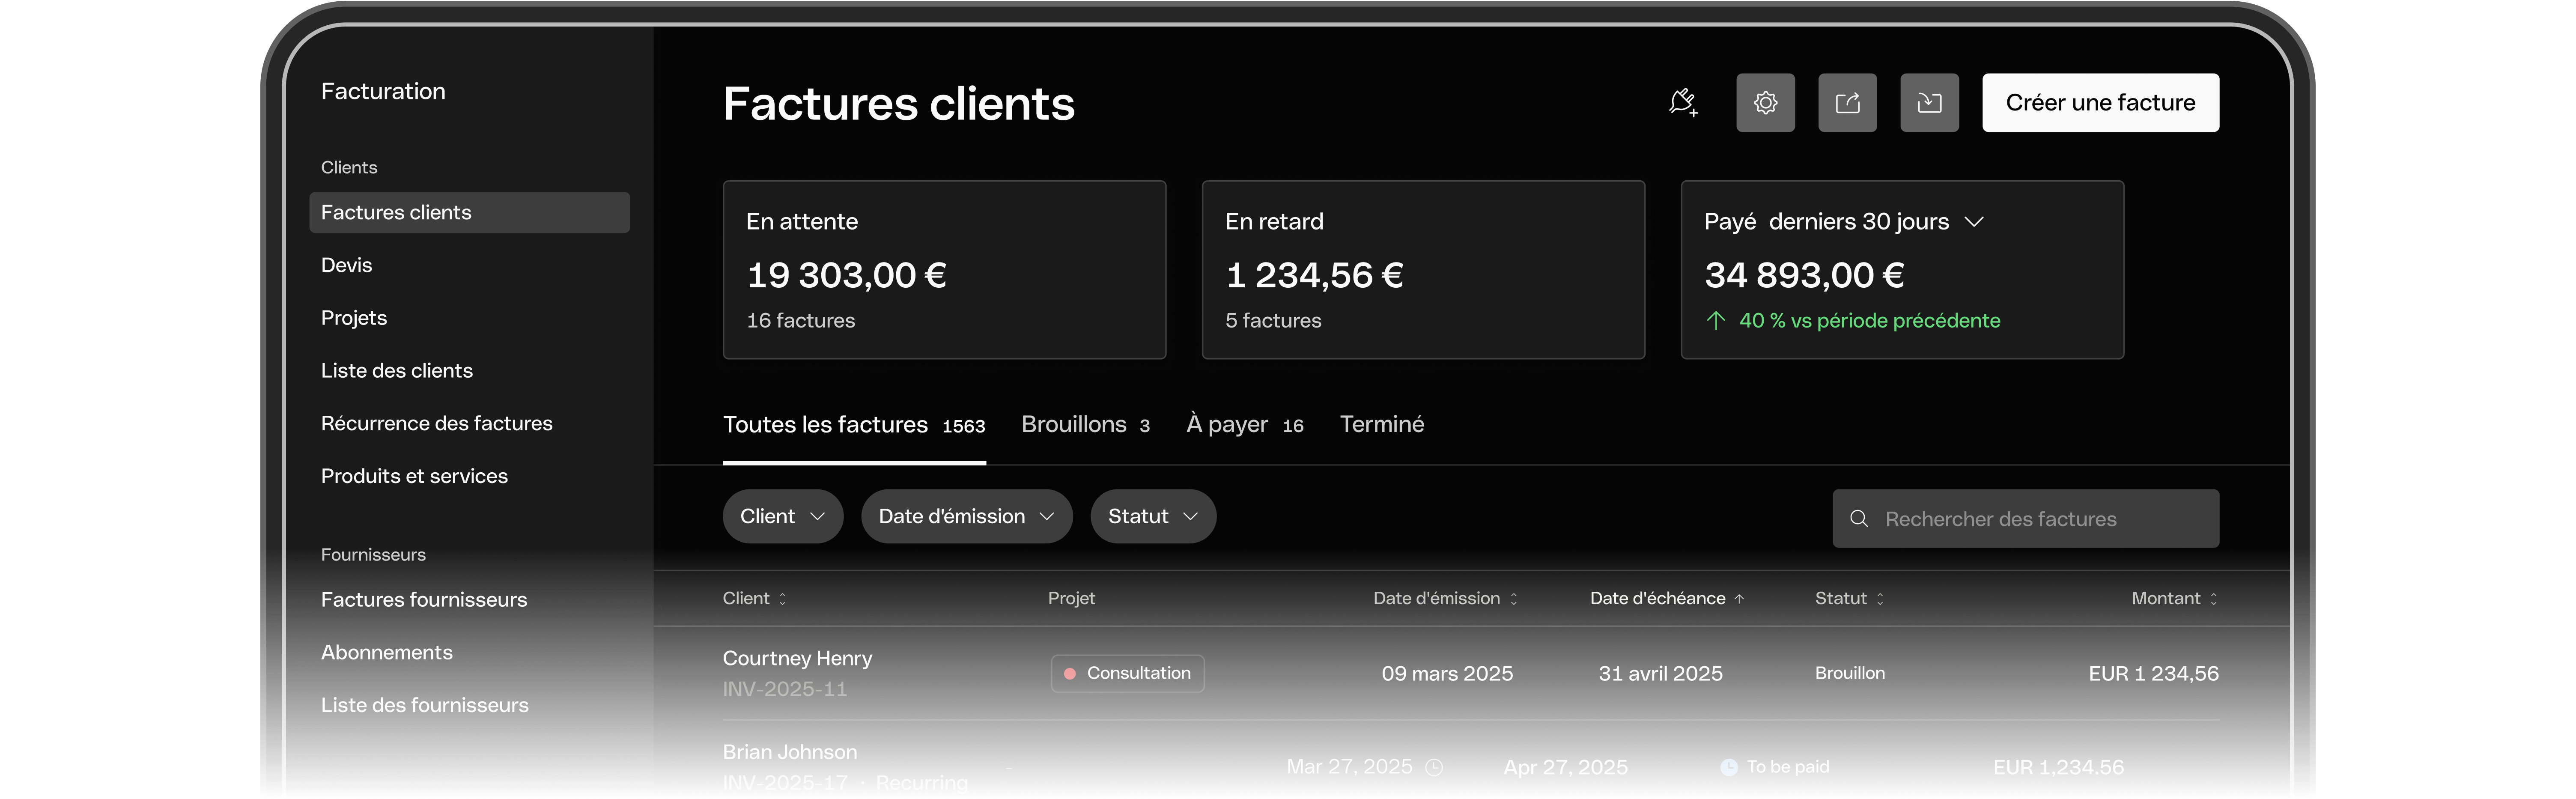This screenshot has width=2576, height=799.
Task: Open Factures fournisseurs in sidebar
Action: click(x=423, y=599)
